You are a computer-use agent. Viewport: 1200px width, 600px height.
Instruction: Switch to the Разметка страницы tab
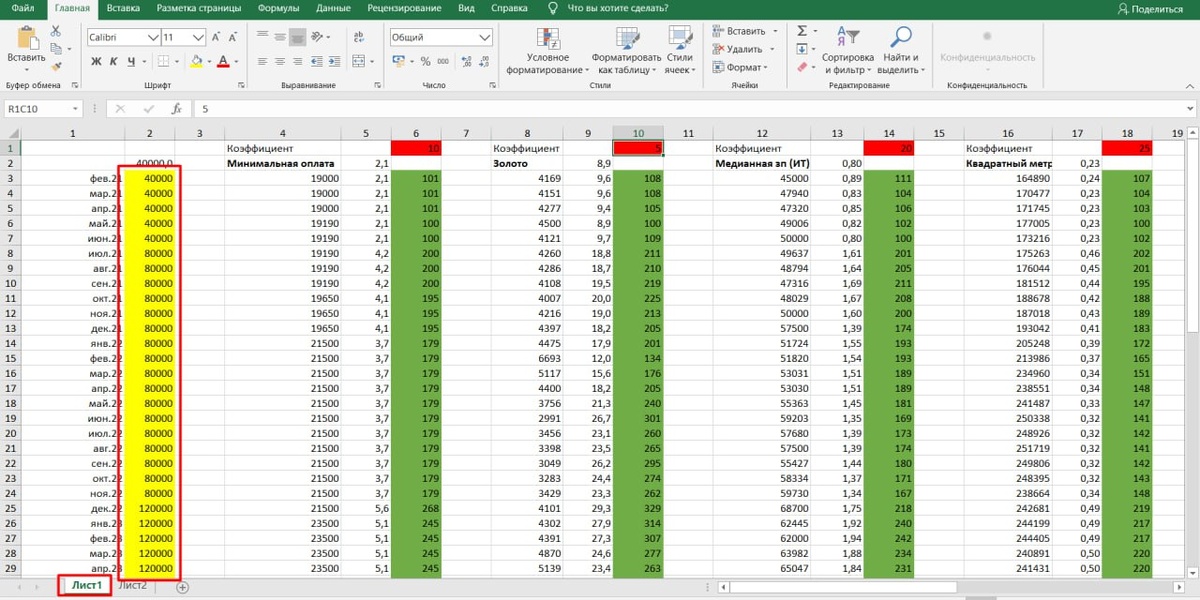click(199, 8)
